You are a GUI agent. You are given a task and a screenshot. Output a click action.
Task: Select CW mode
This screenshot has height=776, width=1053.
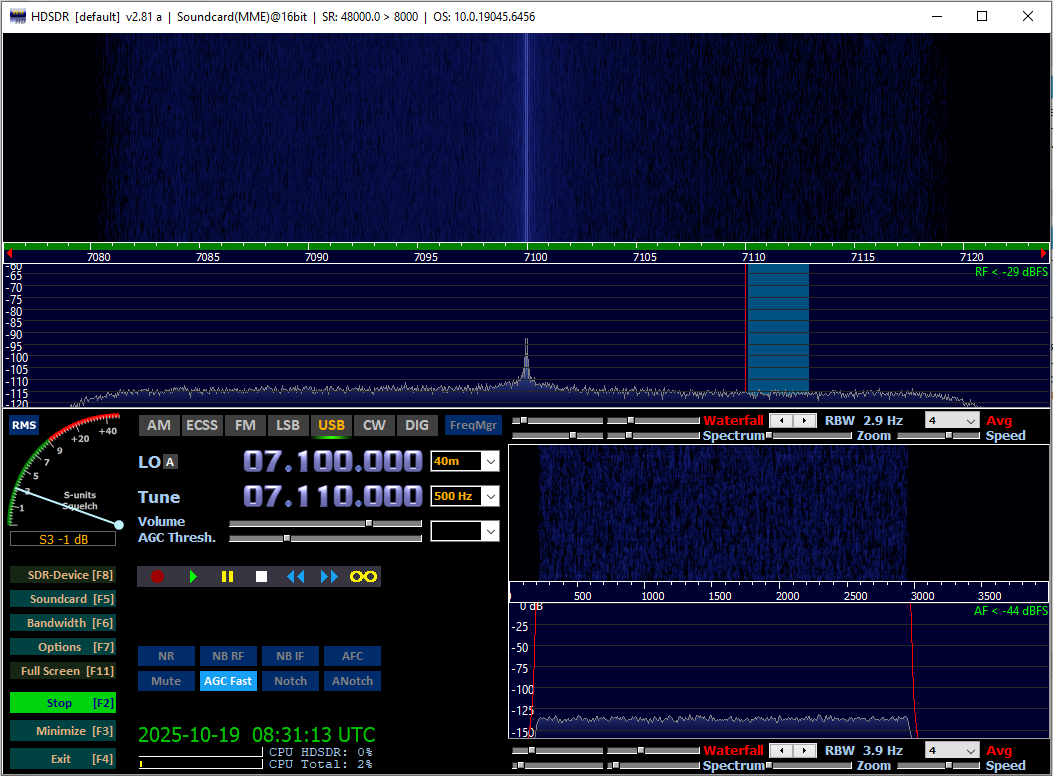[x=374, y=425]
